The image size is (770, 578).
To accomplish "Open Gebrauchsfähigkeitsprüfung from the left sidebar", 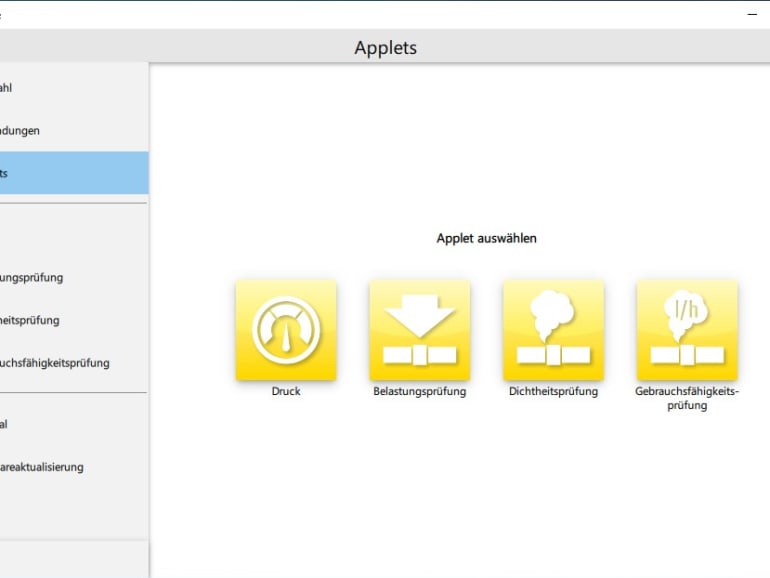I will tap(55, 363).
